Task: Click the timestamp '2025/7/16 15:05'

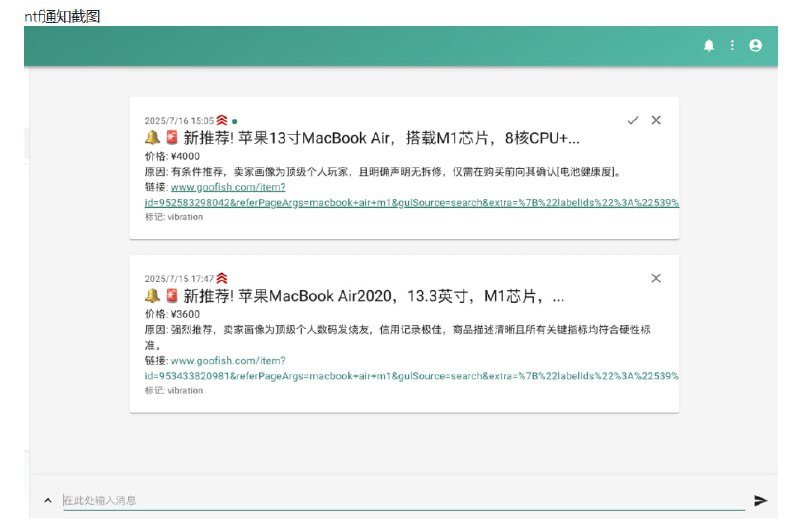Action: [179, 121]
